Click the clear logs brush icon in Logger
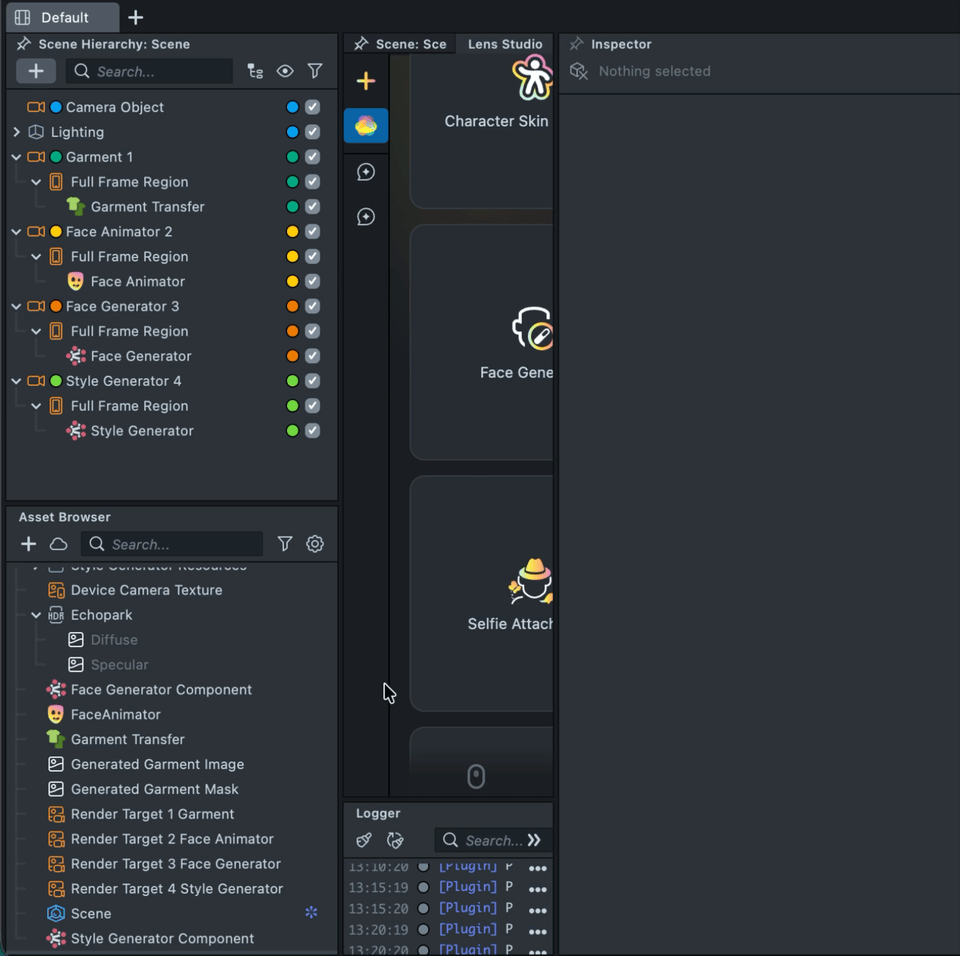This screenshot has height=956, width=960. click(364, 840)
